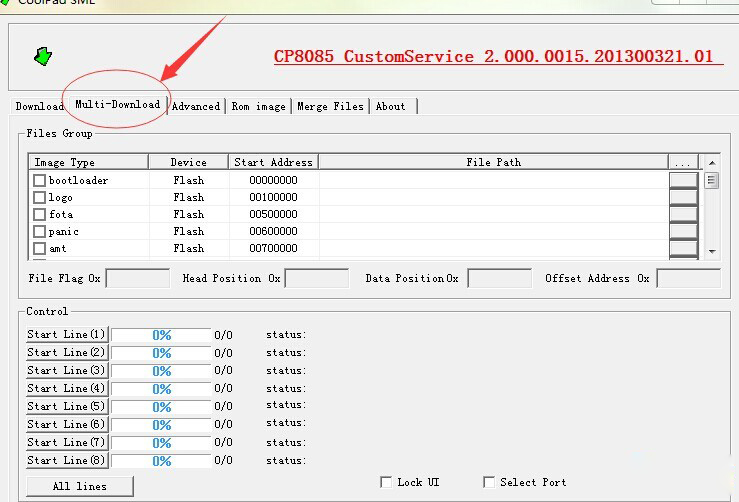Click the files list scrollbar thumb
This screenshot has width=739, height=502.
coord(712,181)
